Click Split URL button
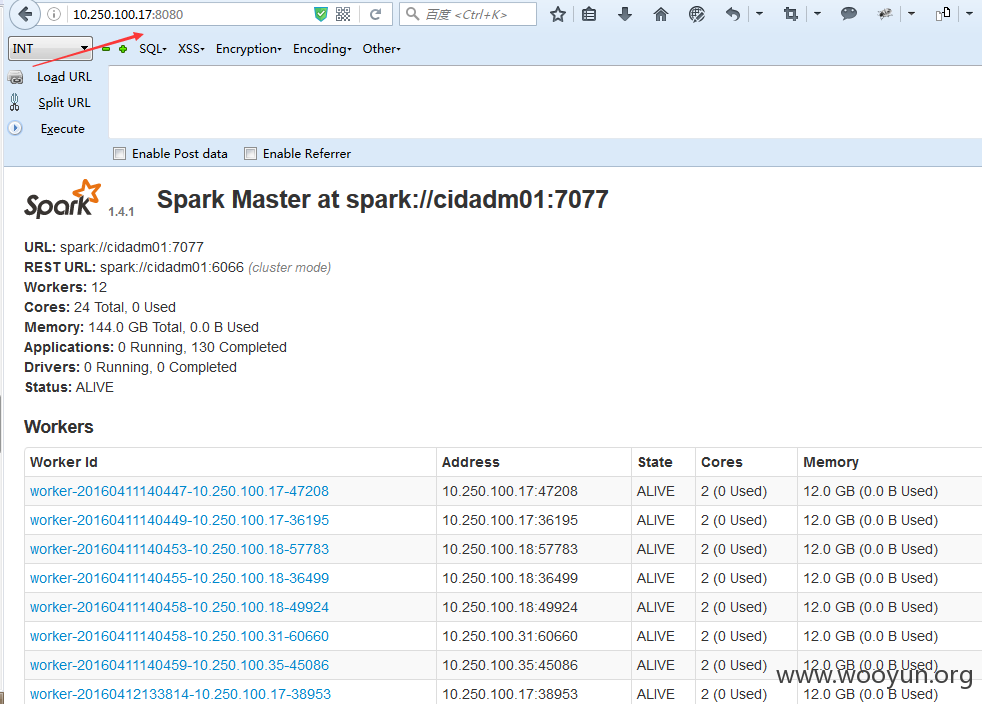982x704 pixels. coord(65,103)
